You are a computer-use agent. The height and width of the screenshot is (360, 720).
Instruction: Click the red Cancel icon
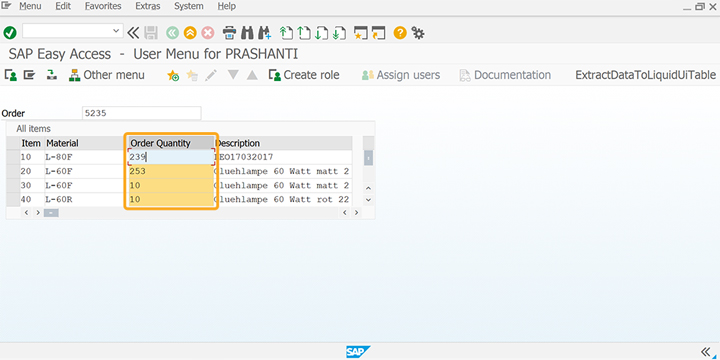click(x=208, y=33)
